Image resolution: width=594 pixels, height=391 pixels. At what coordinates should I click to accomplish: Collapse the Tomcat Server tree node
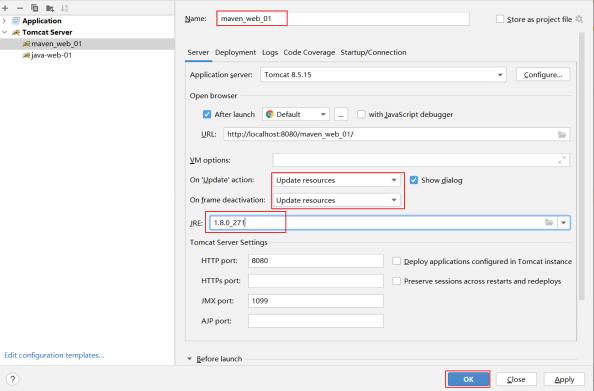(5, 33)
